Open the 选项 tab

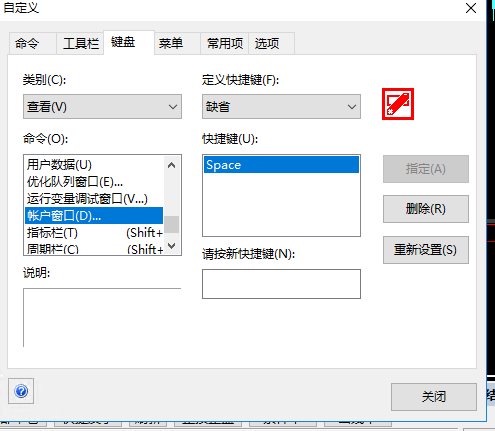click(271, 43)
